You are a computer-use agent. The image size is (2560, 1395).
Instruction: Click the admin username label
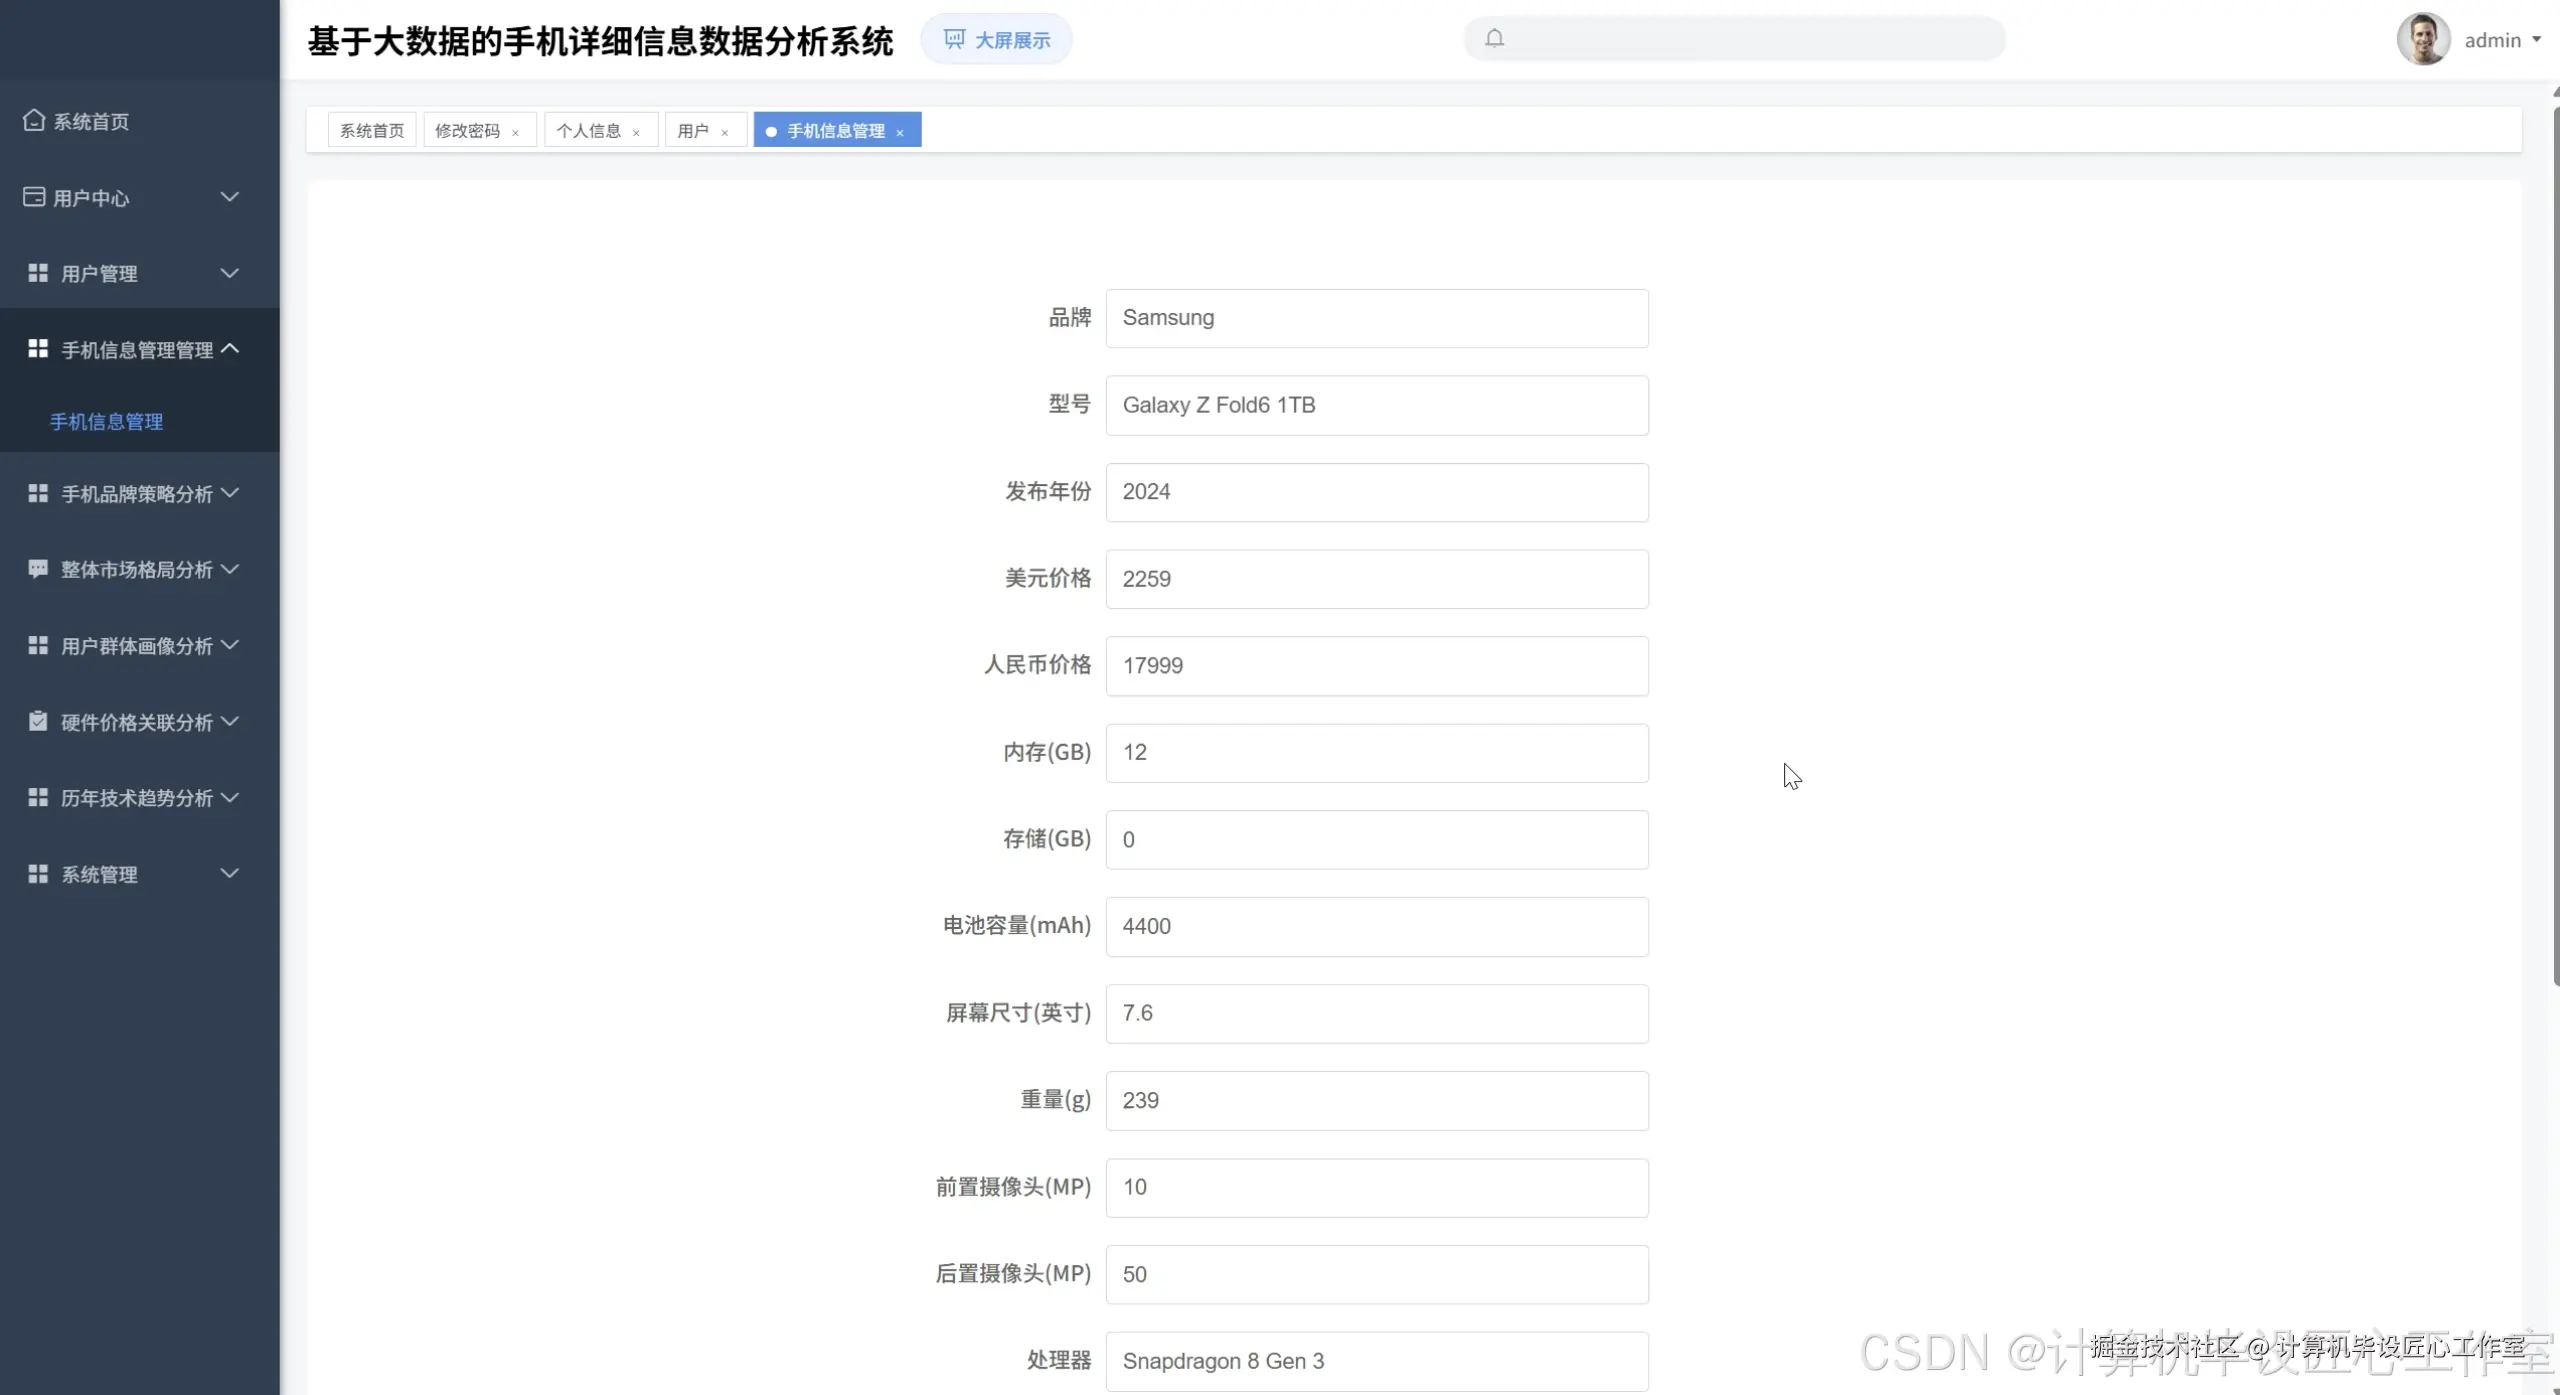[2492, 40]
